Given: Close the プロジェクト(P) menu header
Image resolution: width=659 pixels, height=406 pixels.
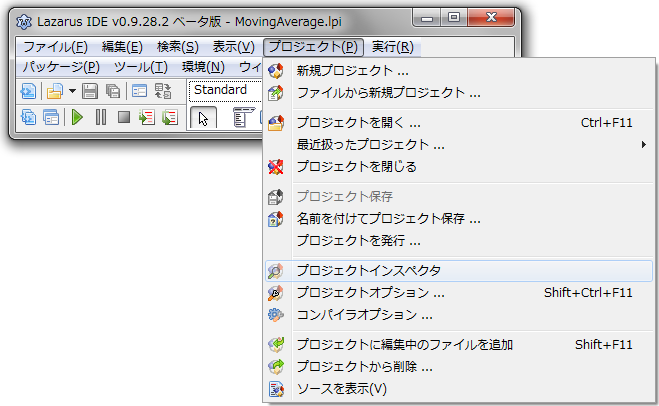Looking at the screenshot, I should pos(313,47).
